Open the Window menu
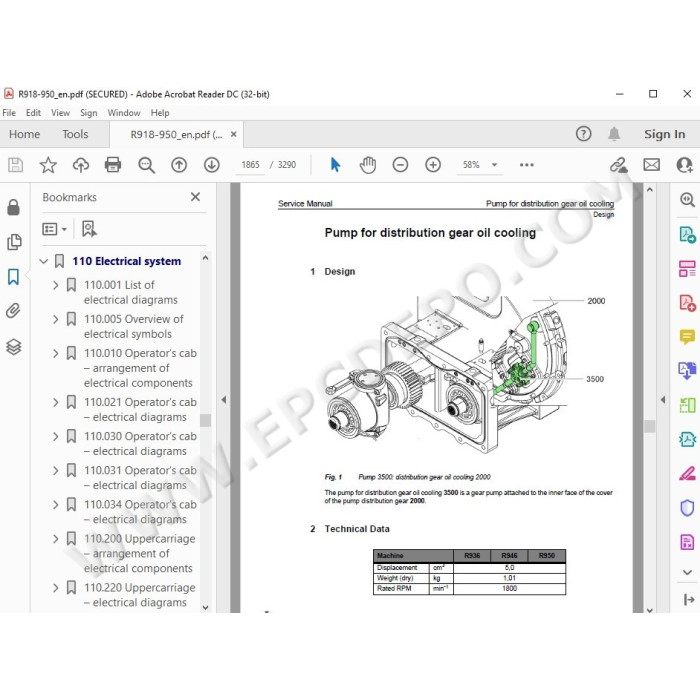 [124, 113]
